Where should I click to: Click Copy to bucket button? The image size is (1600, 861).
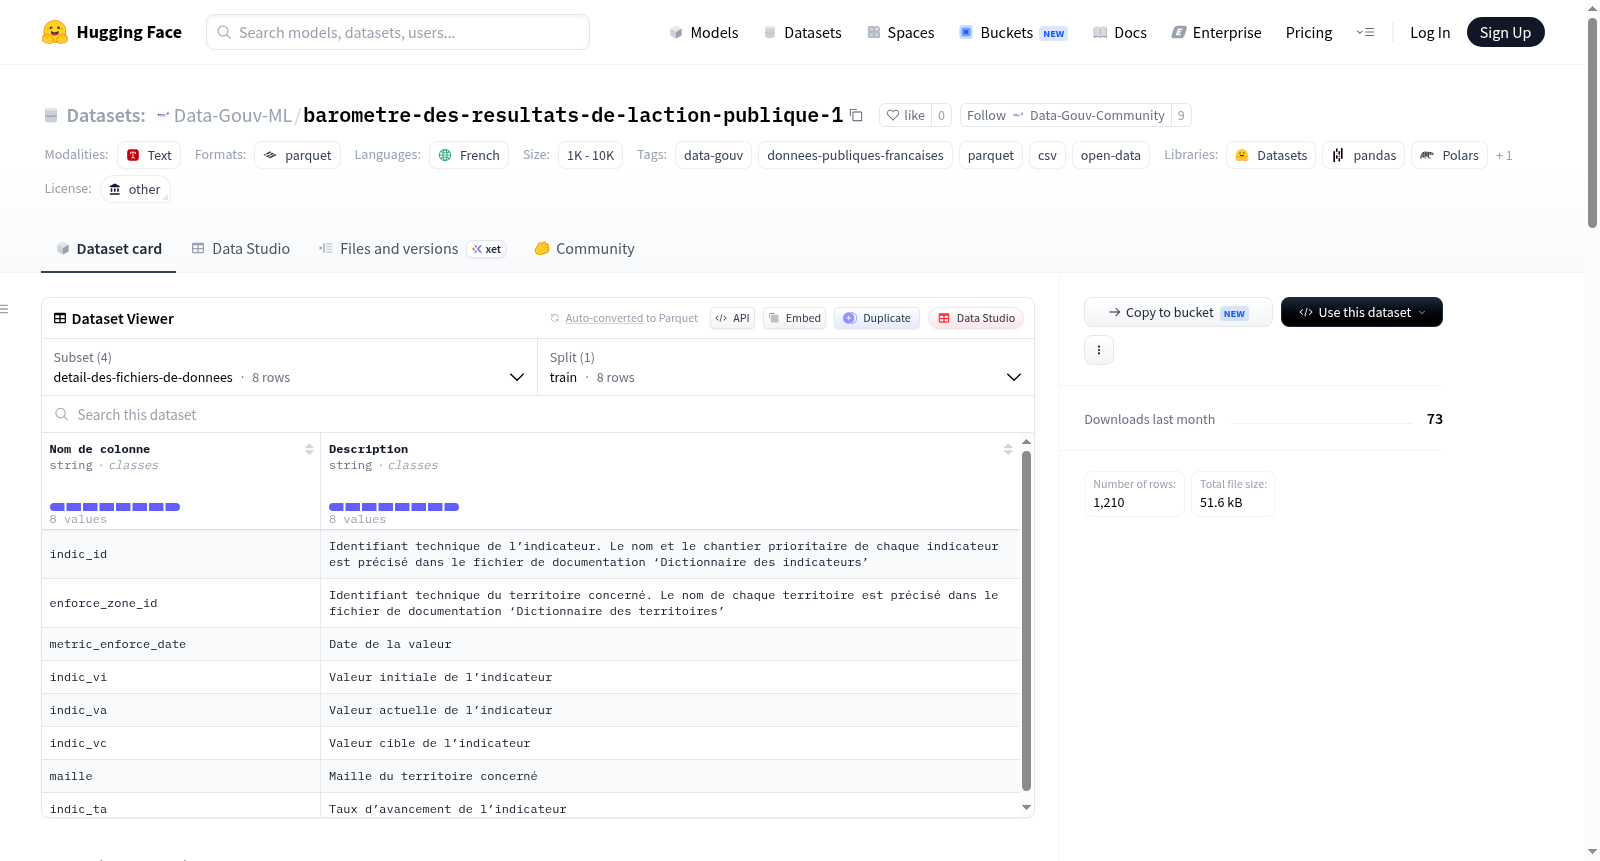pyautogui.click(x=1178, y=312)
